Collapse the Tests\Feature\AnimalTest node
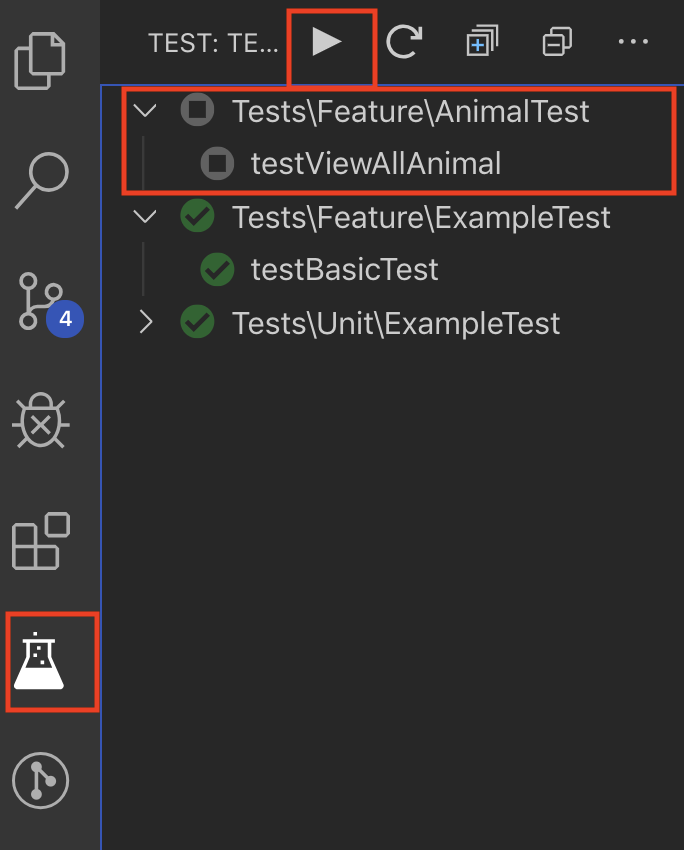 click(x=146, y=110)
